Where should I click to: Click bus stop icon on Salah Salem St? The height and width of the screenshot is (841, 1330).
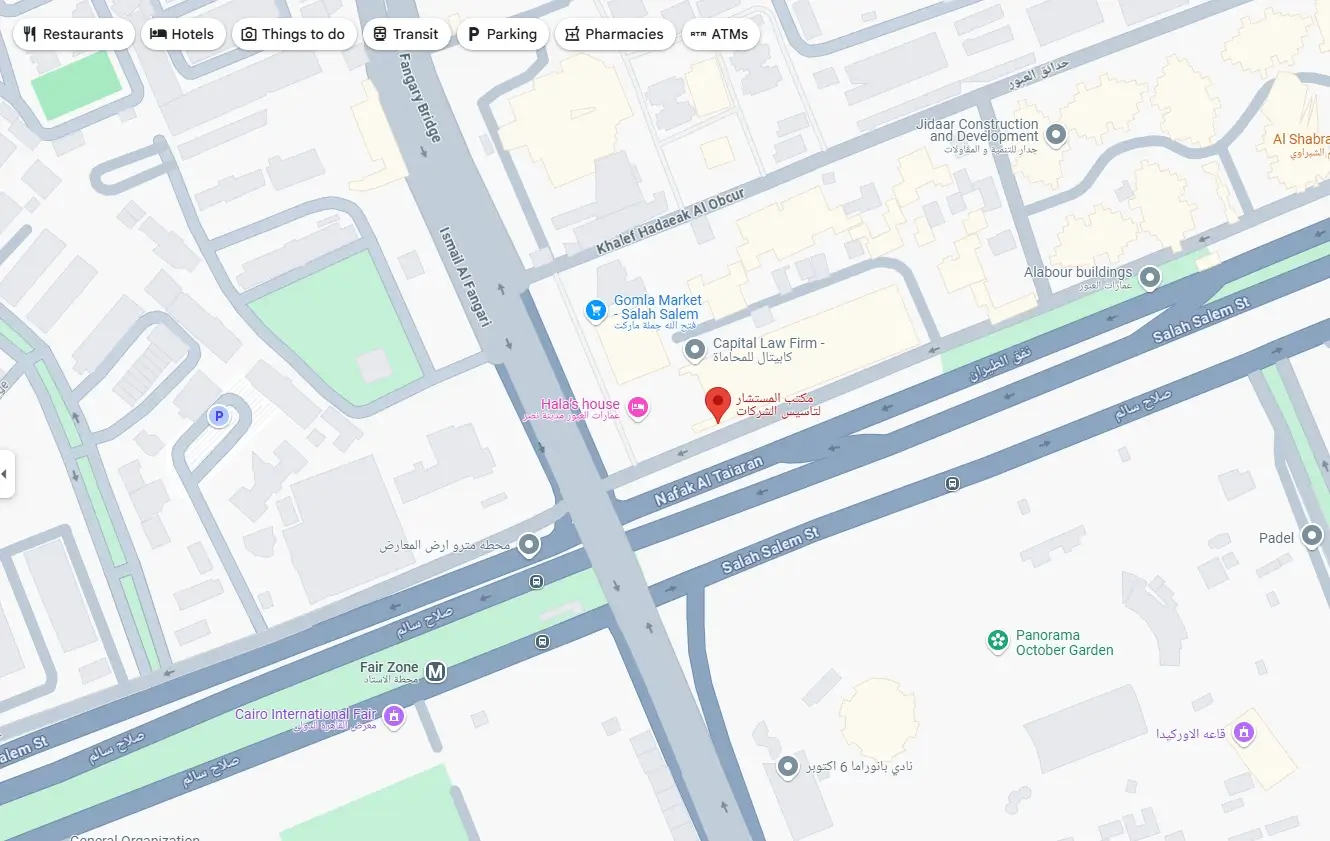pos(952,484)
